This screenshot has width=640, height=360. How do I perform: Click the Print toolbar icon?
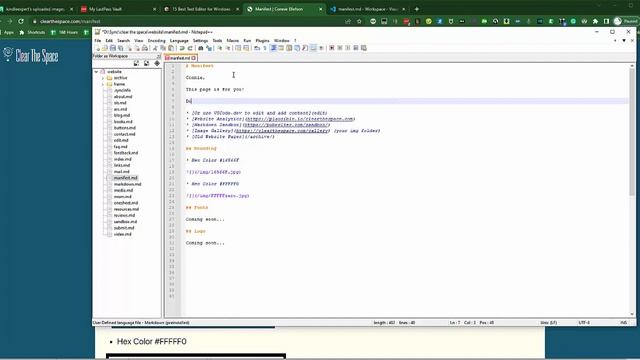pyautogui.click(x=144, y=48)
